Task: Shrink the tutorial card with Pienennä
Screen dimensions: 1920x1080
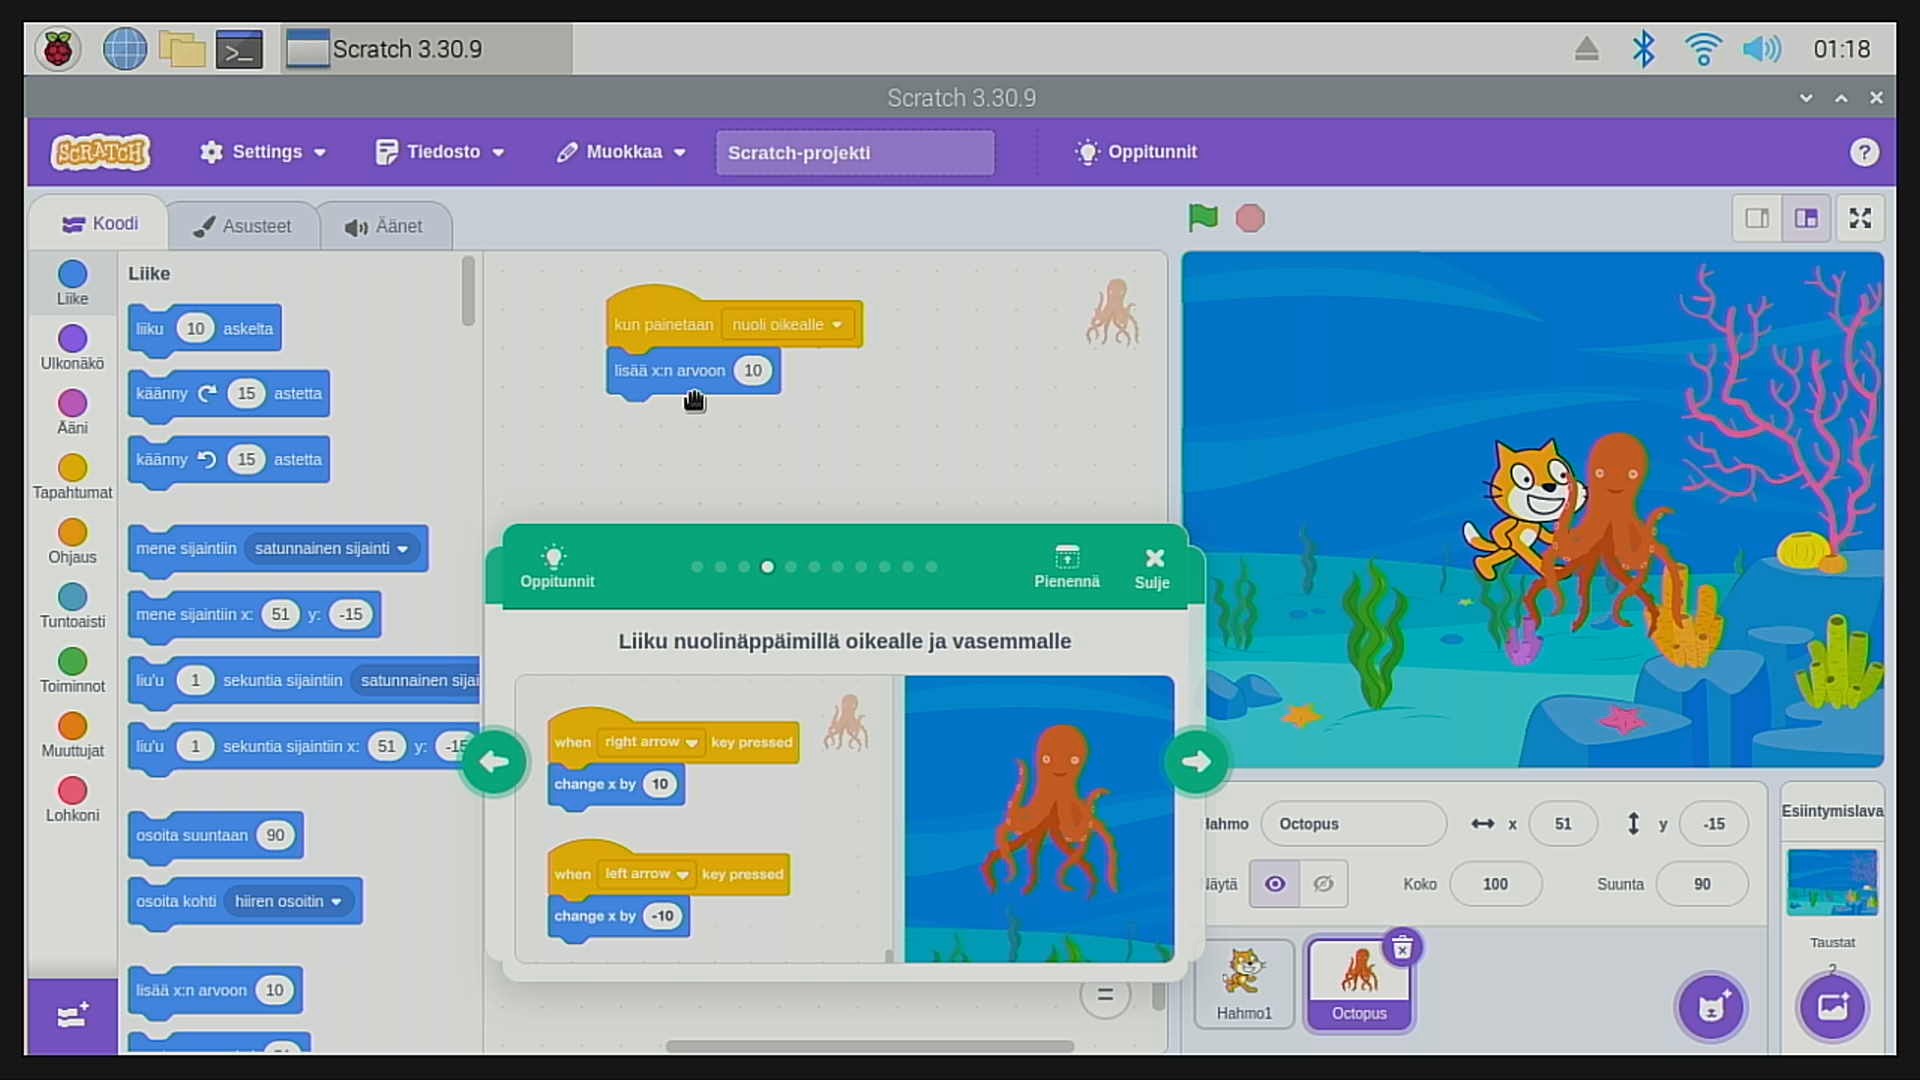Action: [1066, 566]
